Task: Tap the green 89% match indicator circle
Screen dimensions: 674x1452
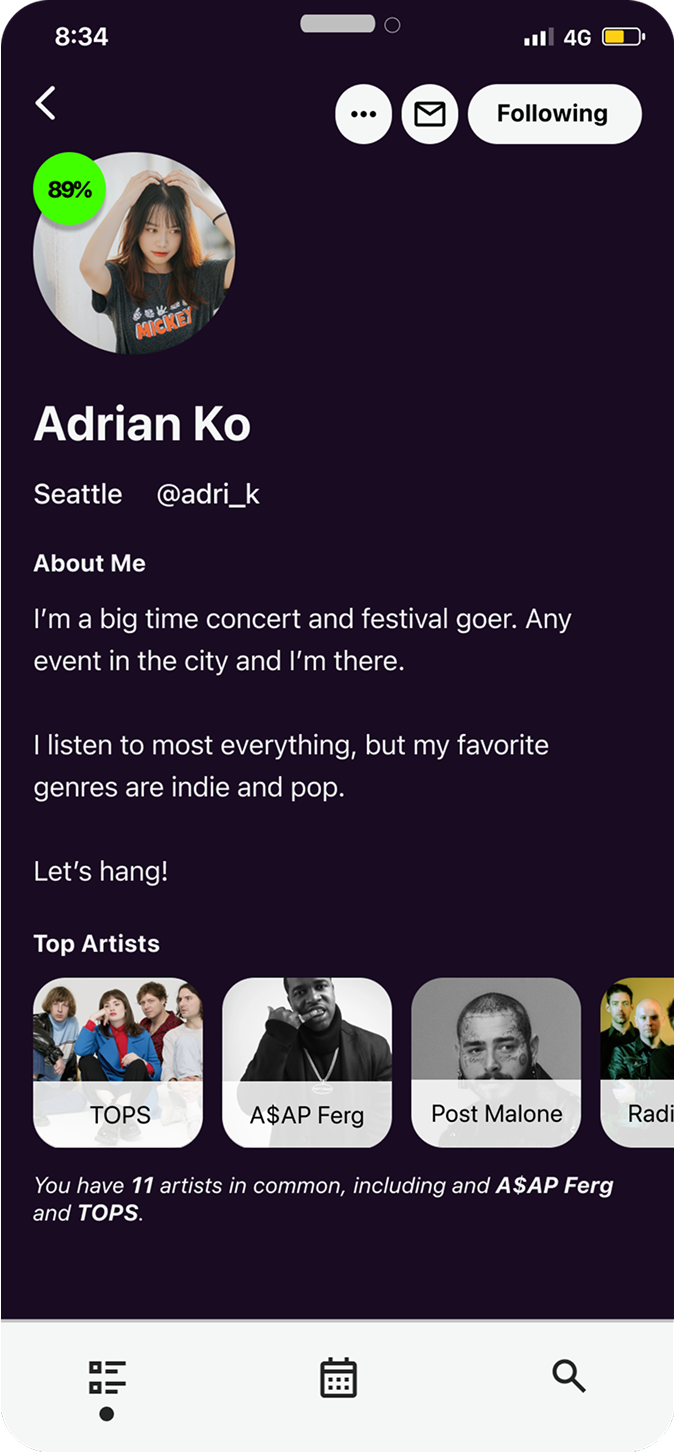Action: pyautogui.click(x=69, y=188)
